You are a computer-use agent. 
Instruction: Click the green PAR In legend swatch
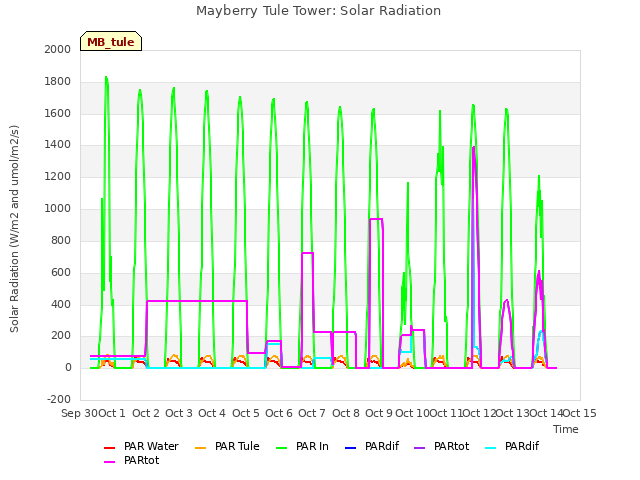[282, 448]
